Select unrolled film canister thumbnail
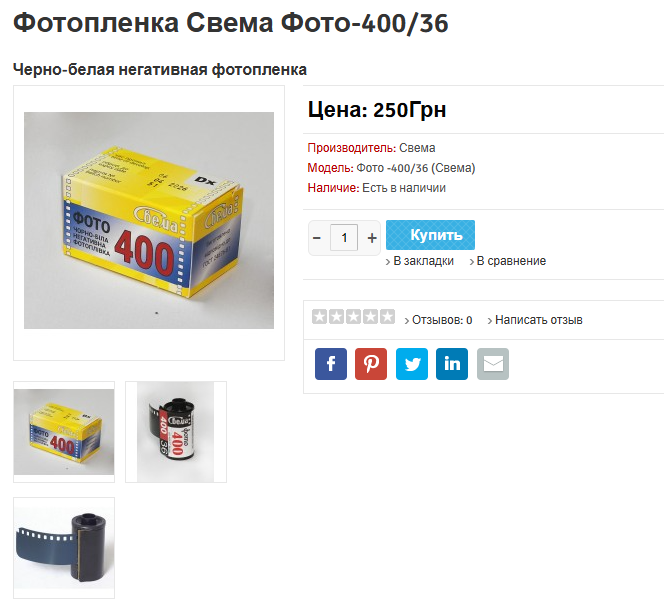 (x=64, y=548)
